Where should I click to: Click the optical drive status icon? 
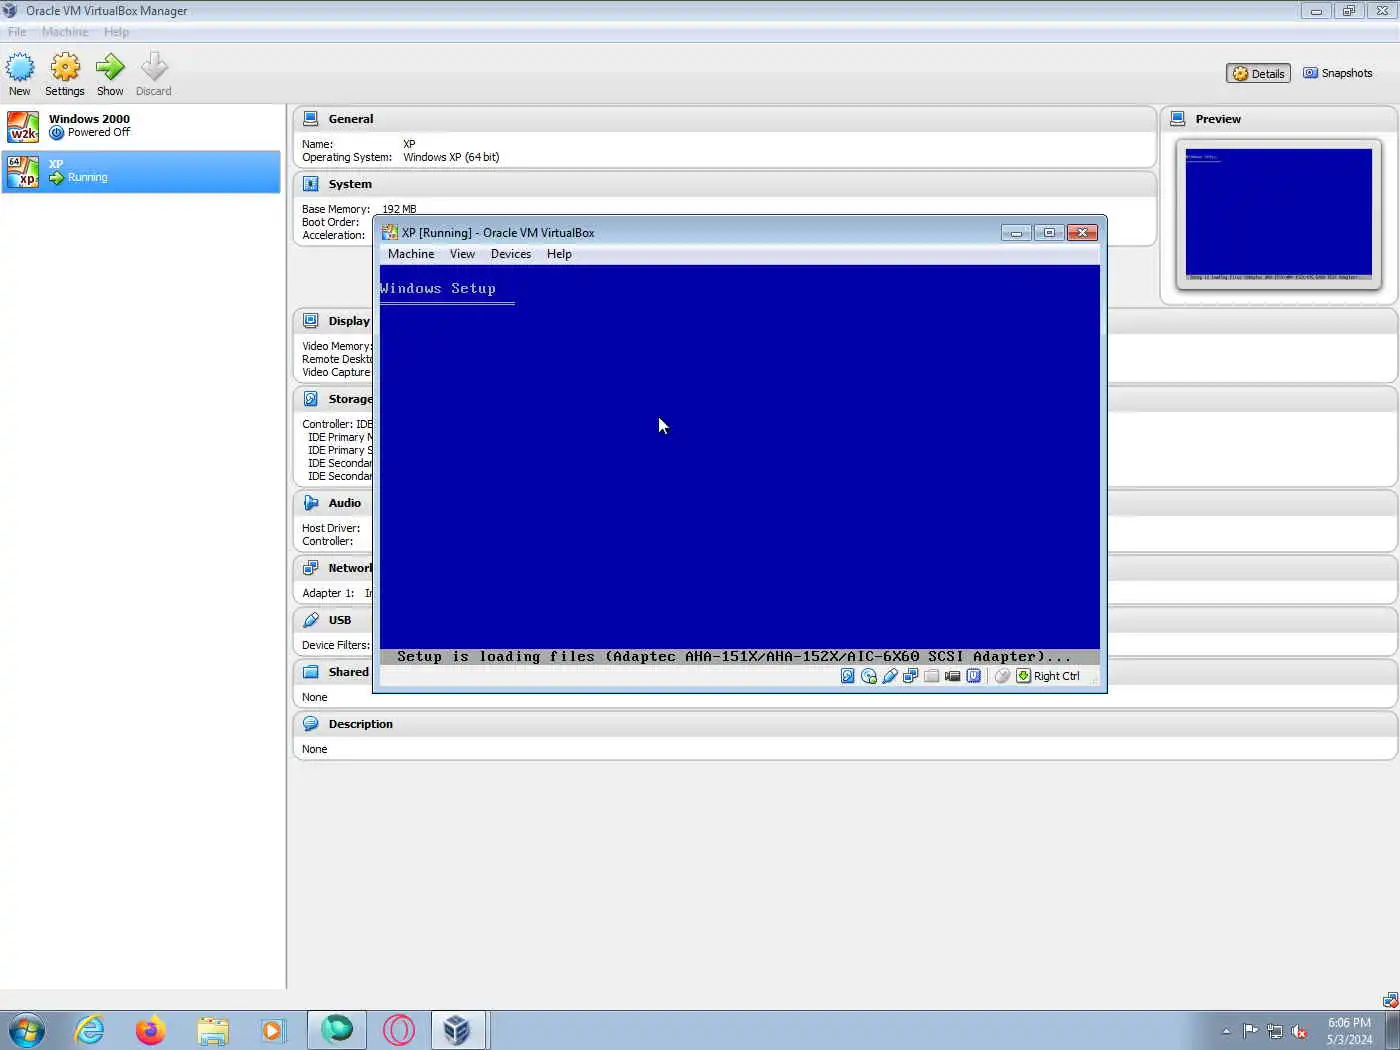[x=869, y=676]
